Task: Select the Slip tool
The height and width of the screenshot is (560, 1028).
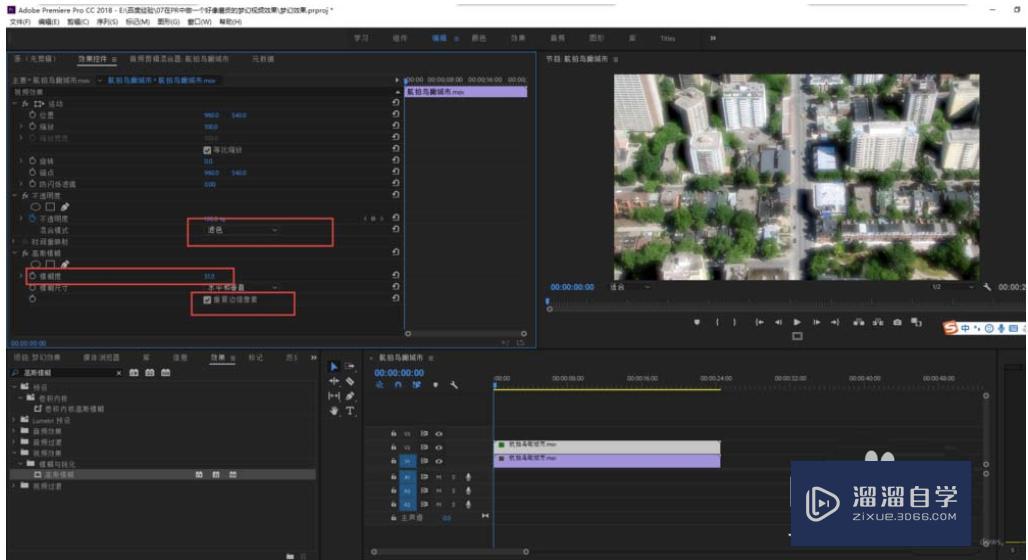Action: [x=334, y=396]
